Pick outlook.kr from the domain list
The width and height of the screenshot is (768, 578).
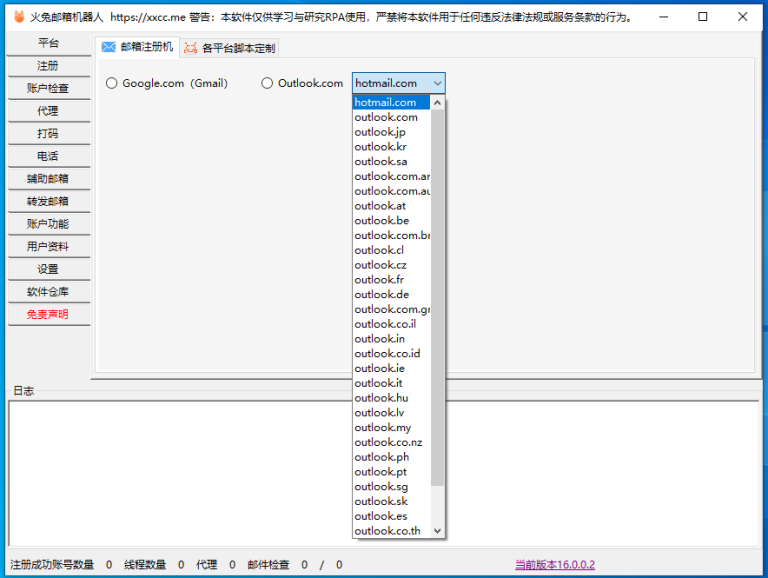391,146
